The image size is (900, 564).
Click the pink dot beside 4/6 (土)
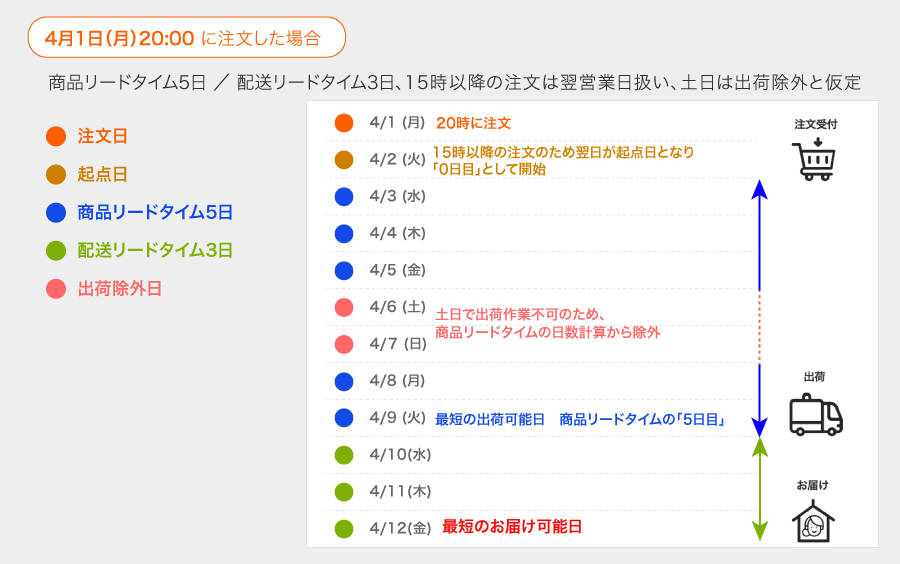(x=344, y=307)
